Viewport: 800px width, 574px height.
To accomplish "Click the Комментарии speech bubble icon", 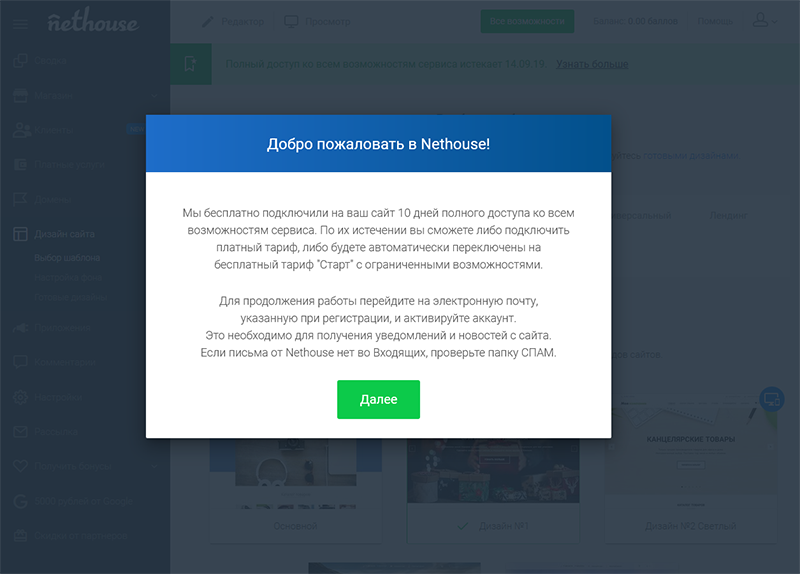I will [20, 362].
